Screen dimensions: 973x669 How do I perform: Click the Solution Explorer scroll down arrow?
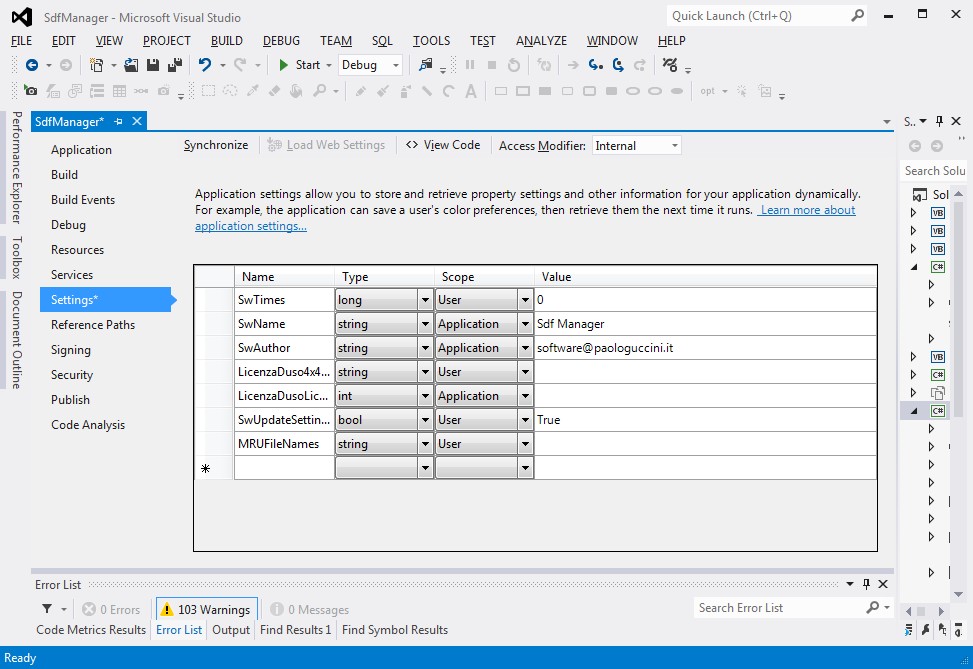click(958, 595)
